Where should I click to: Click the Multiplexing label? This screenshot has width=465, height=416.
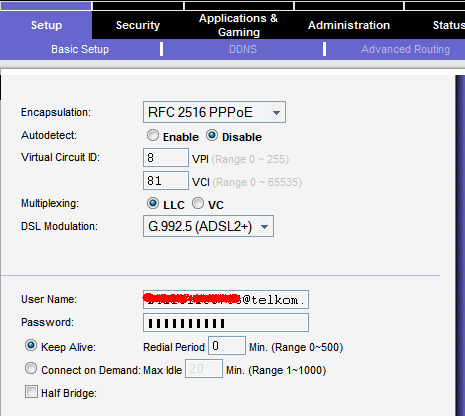click(50, 203)
